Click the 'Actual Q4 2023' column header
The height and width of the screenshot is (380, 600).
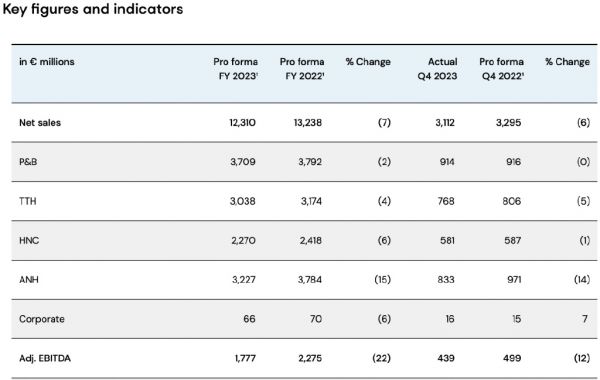[x=437, y=69]
